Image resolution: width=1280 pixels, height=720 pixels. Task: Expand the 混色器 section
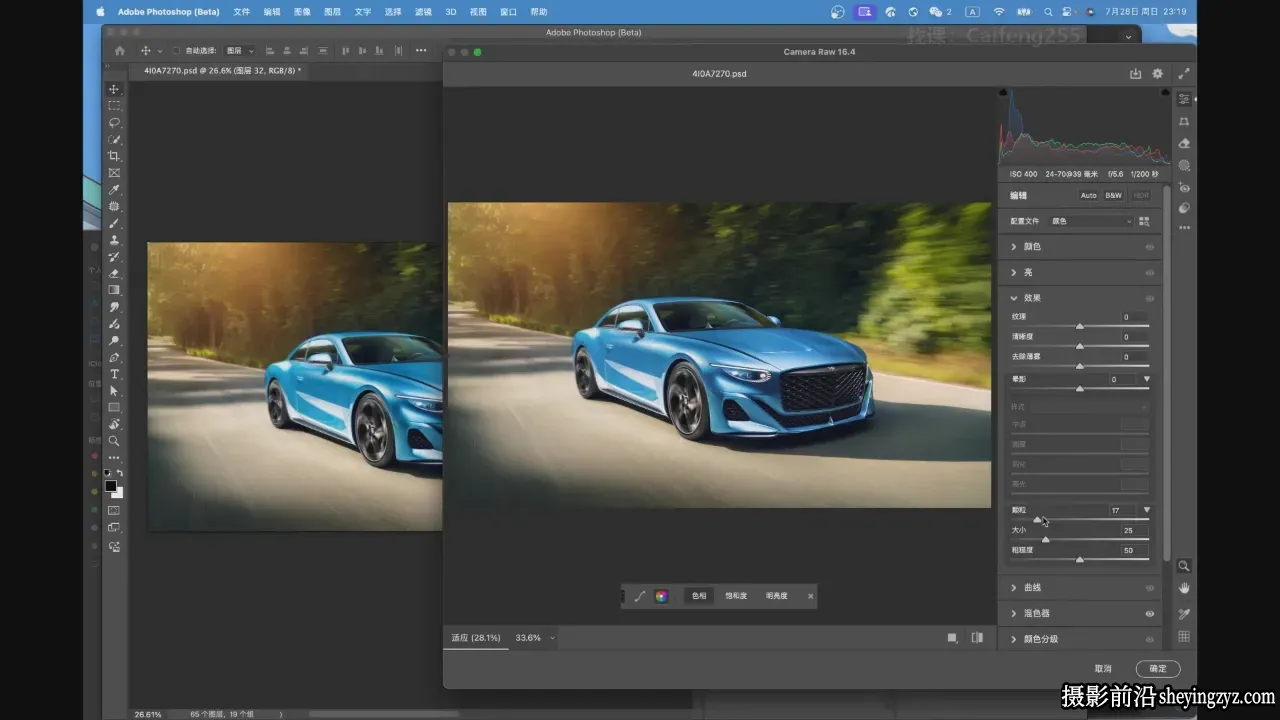click(1014, 614)
